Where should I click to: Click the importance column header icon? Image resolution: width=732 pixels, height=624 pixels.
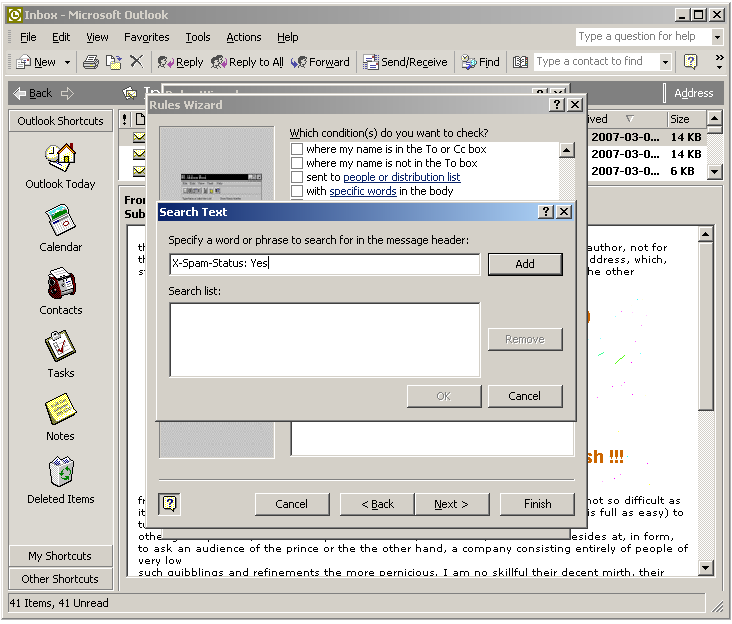pyautogui.click(x=124, y=119)
